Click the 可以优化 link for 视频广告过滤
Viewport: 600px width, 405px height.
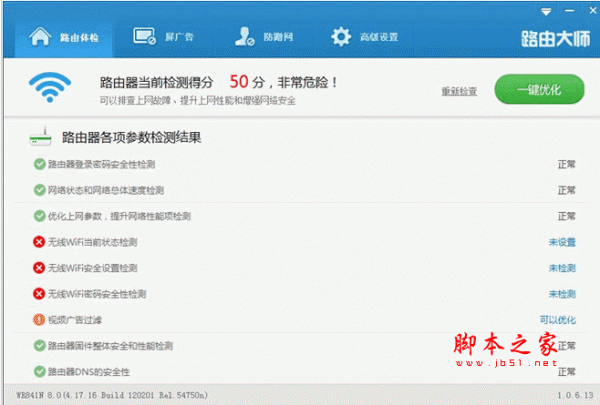pyautogui.click(x=558, y=320)
